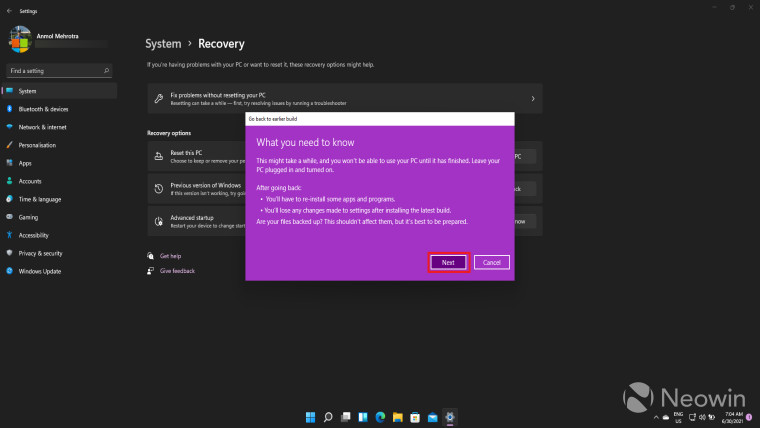
Task: Click the ENG US language indicator
Action: [678, 417]
